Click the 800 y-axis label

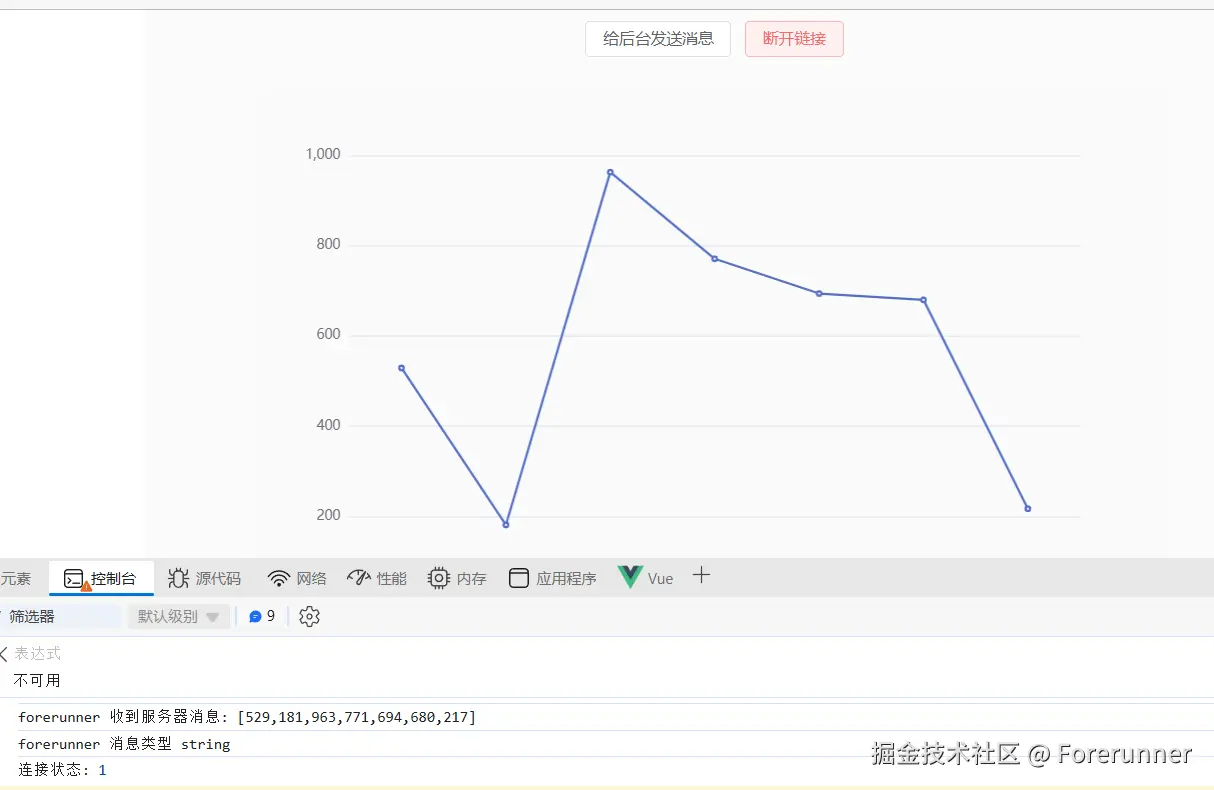click(328, 244)
